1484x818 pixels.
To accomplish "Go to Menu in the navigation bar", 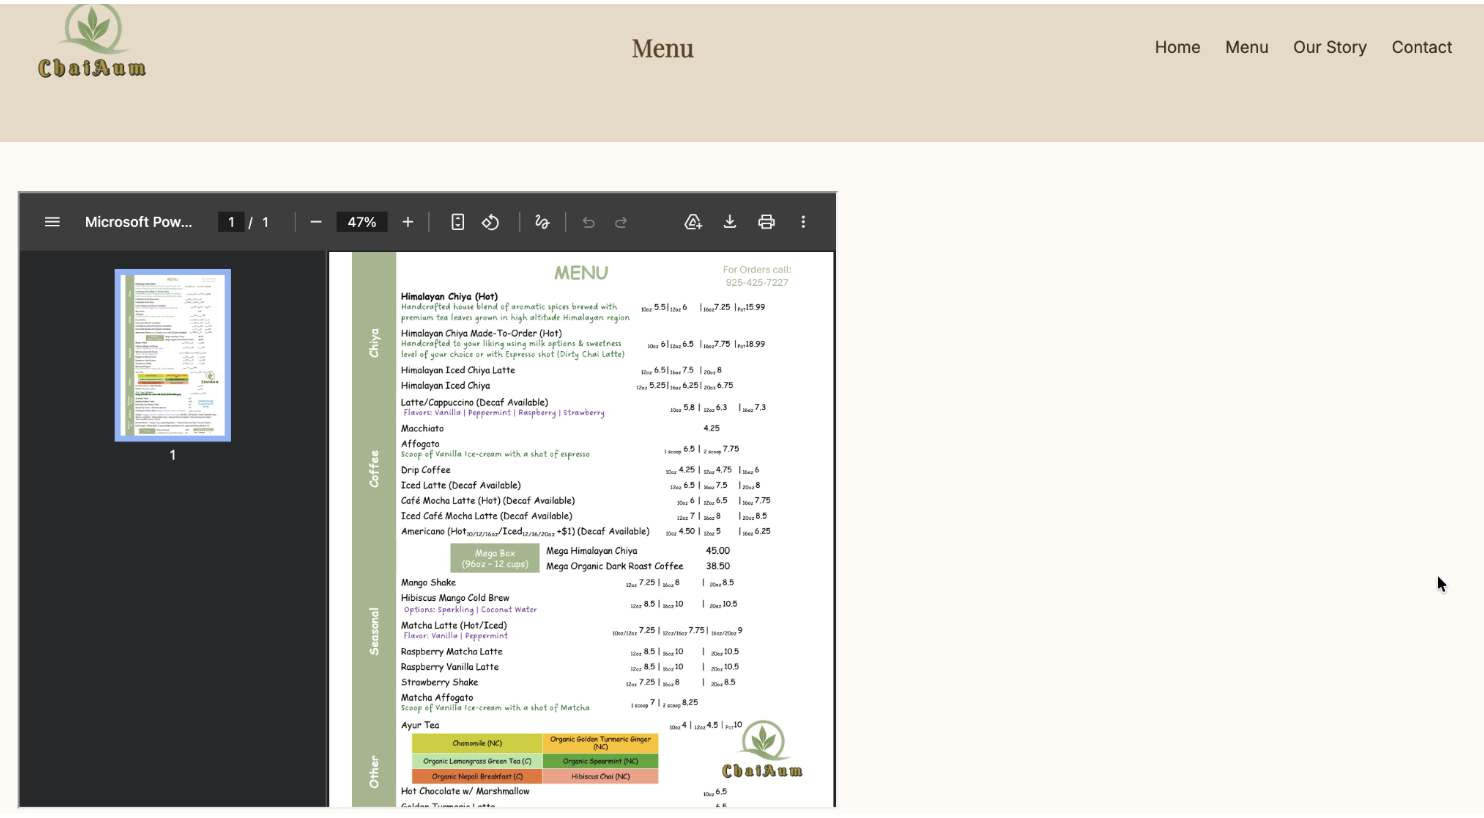I will (1247, 47).
